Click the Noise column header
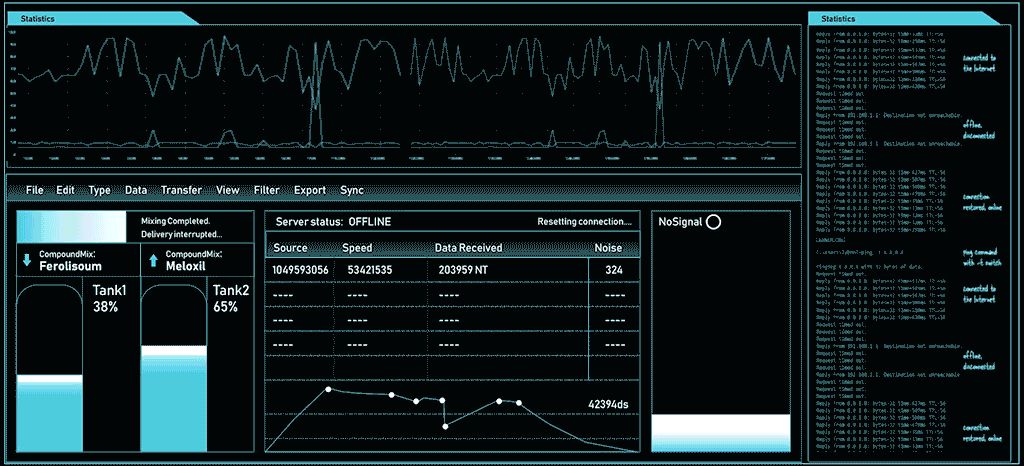Viewport: 1024px width, 466px height. (608, 247)
